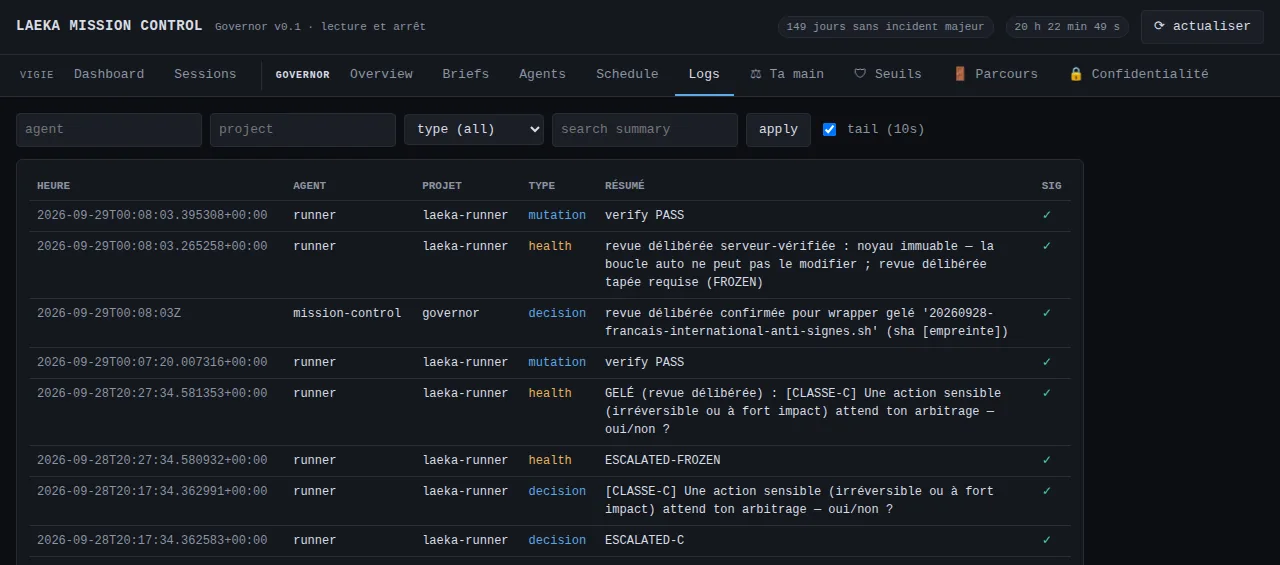Screen dimensions: 1280x565
Task: Click the LAEKA MISSION CONTROL title
Action: (x=109, y=26)
